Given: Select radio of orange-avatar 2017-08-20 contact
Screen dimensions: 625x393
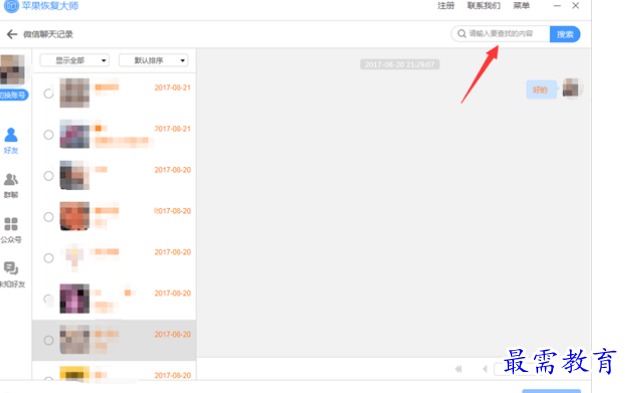Looking at the screenshot, I should pos(49,217).
